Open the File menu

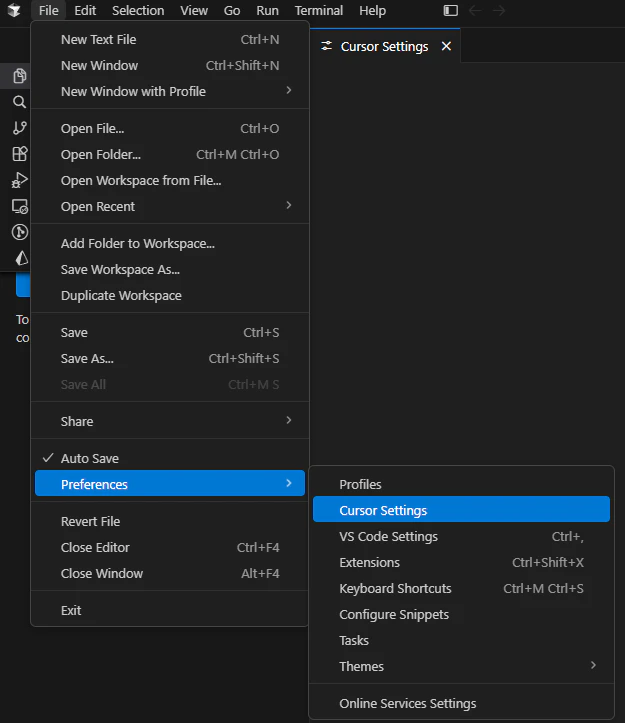[x=48, y=10]
